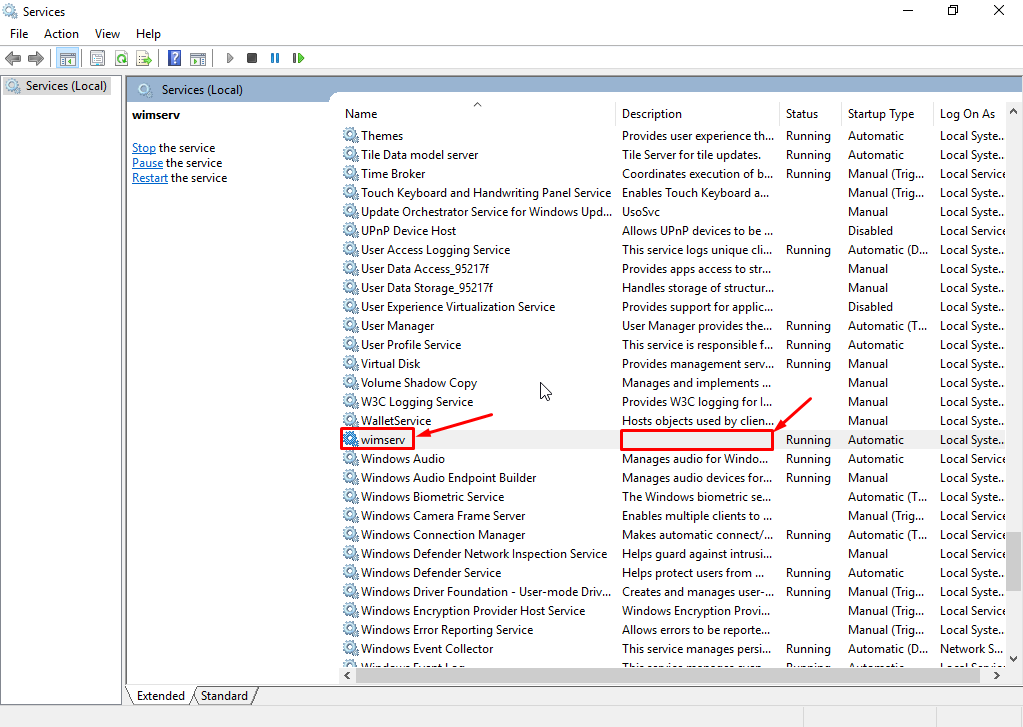The width and height of the screenshot is (1023, 727).
Task: Click the vertical scrollbar down arrow
Action: click(x=1013, y=659)
